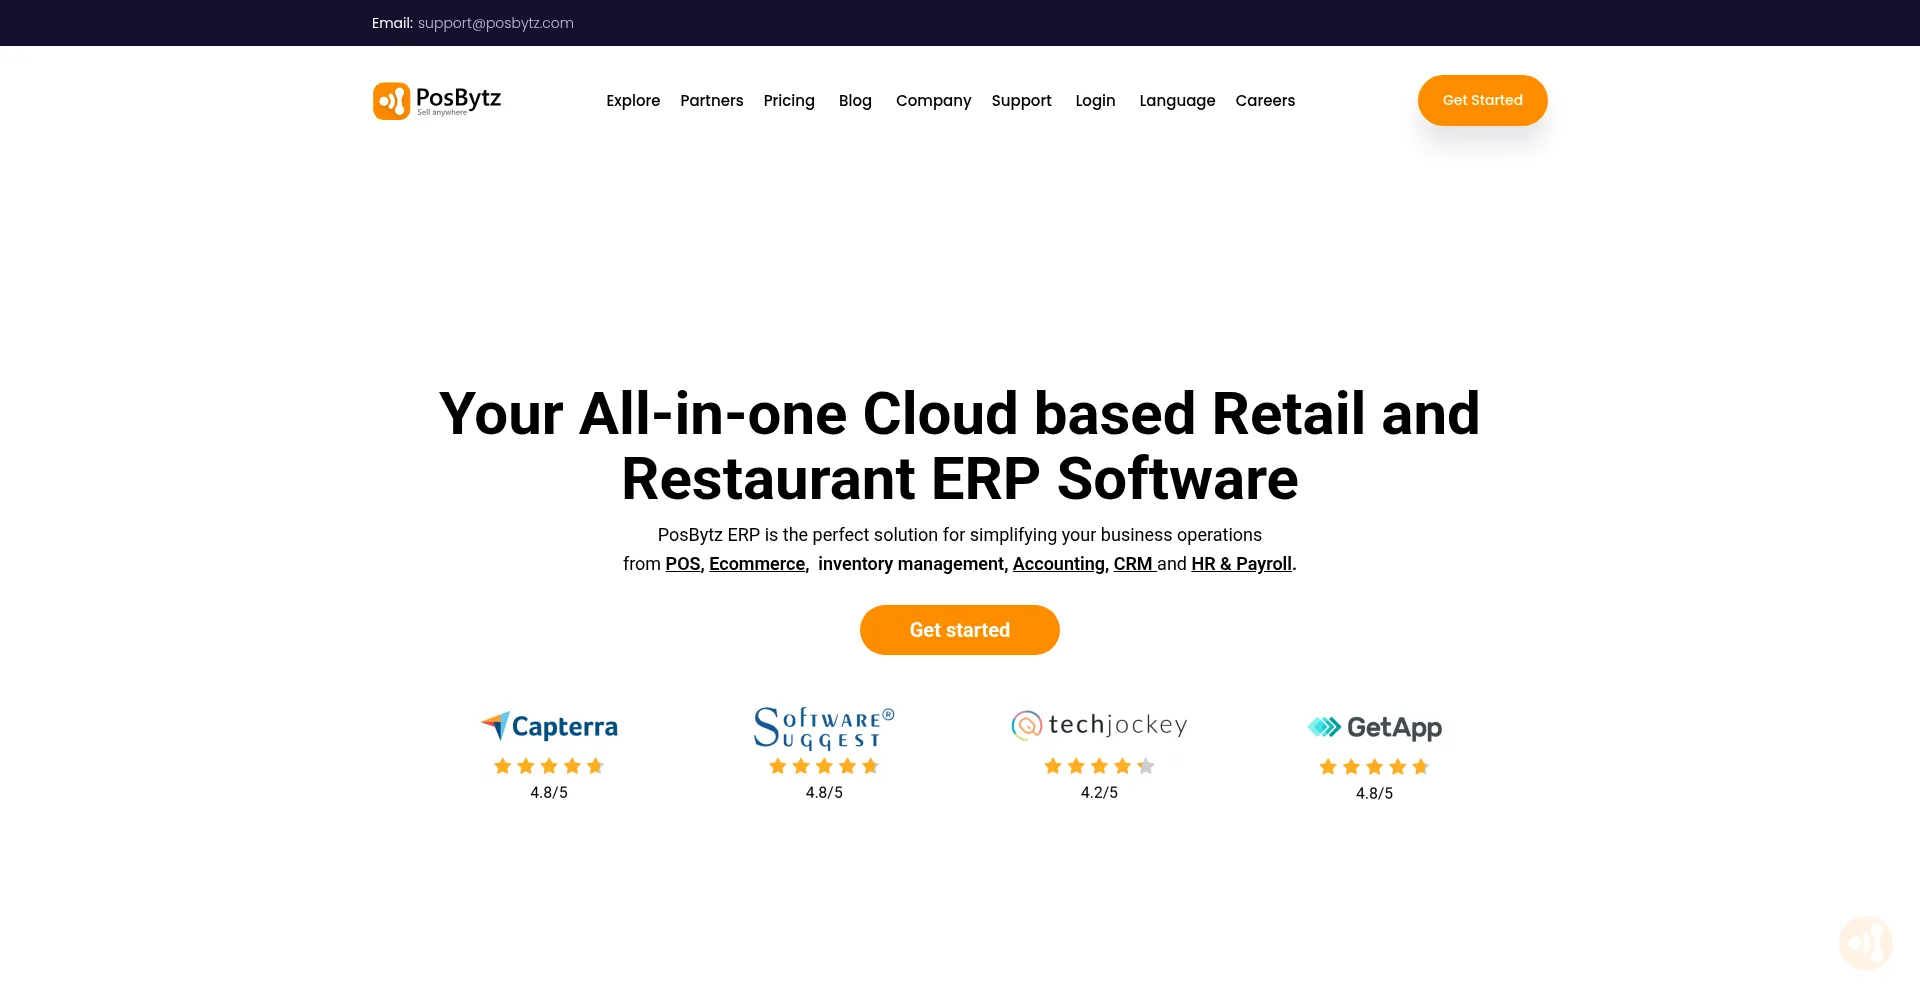
Task: Click the 4.8/5 rating under Capterra
Action: (x=549, y=792)
